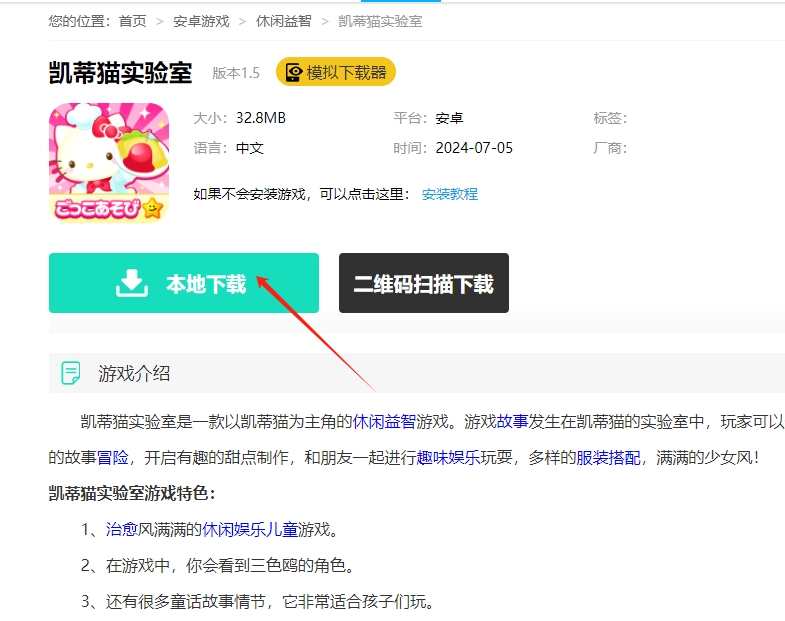Open the 趣味娱乐 hyperlink
Viewport: 785px width, 621px height.
coord(448,457)
